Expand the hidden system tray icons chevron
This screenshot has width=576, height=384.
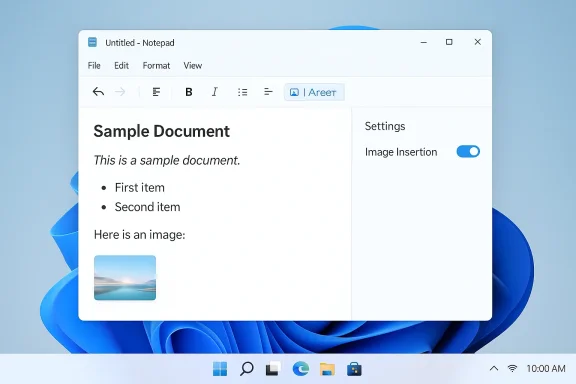494,368
